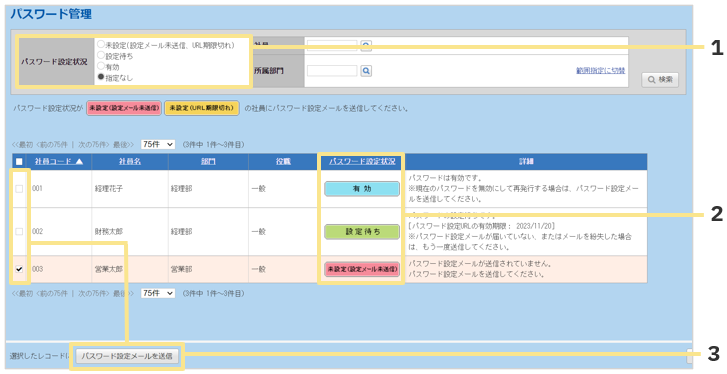727x374 pixels.
Task: Check the box for employee 002 財務太郎
Action: point(19,231)
